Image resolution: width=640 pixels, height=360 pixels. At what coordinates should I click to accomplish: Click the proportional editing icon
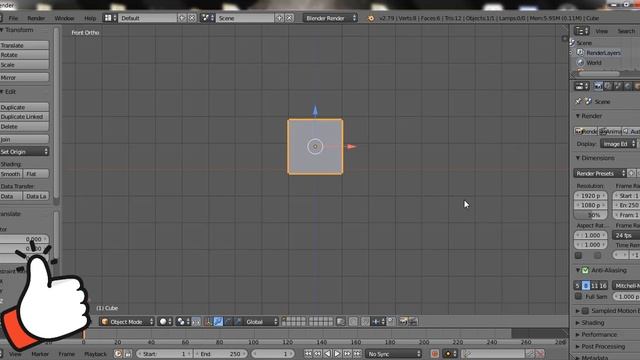(x=353, y=322)
